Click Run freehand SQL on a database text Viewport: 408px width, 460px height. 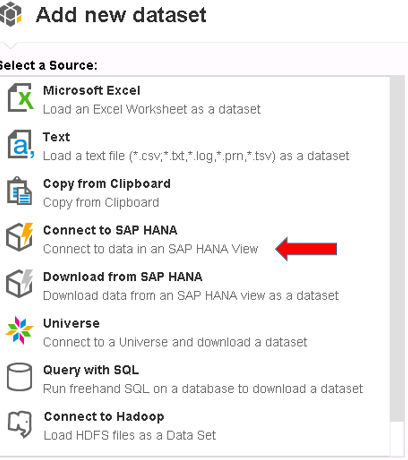coord(203,389)
